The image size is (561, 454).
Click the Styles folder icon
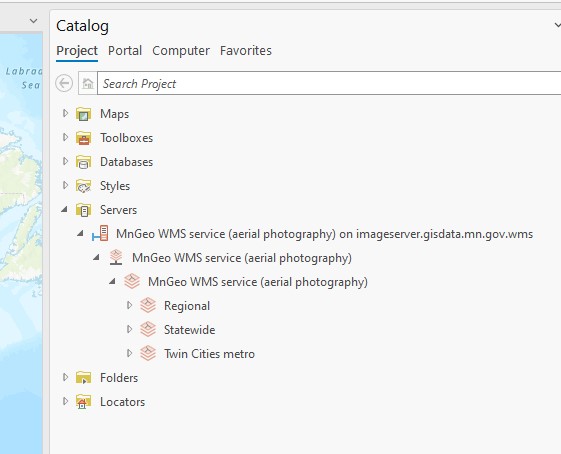(84, 186)
